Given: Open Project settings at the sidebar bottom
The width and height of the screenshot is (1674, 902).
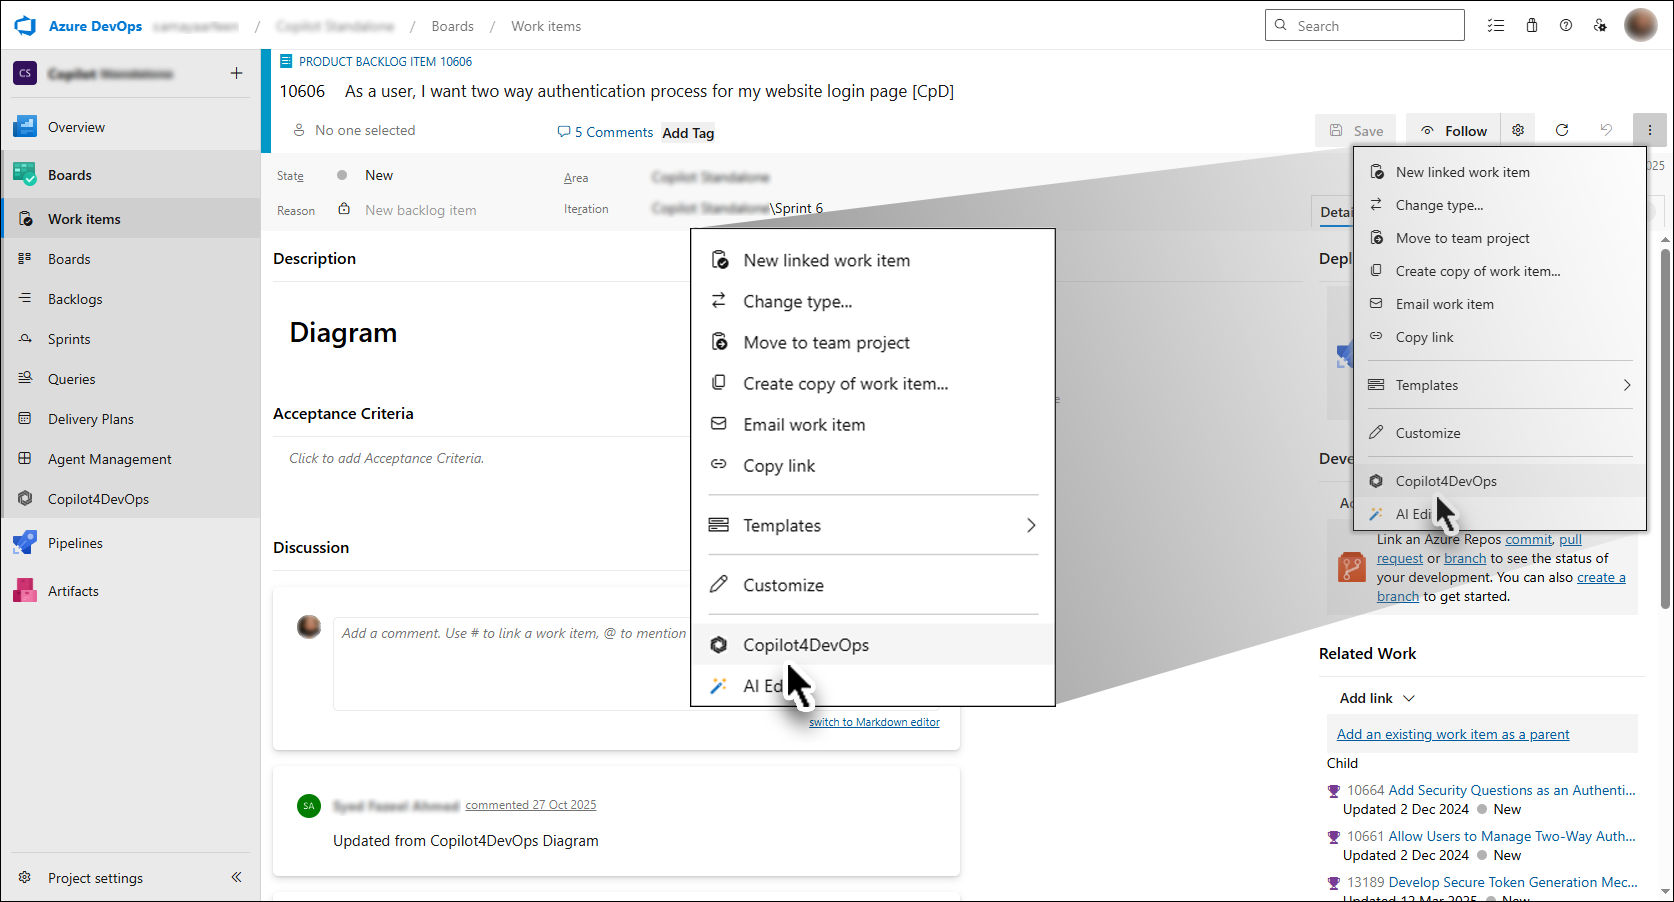Looking at the screenshot, I should pyautogui.click(x=95, y=878).
